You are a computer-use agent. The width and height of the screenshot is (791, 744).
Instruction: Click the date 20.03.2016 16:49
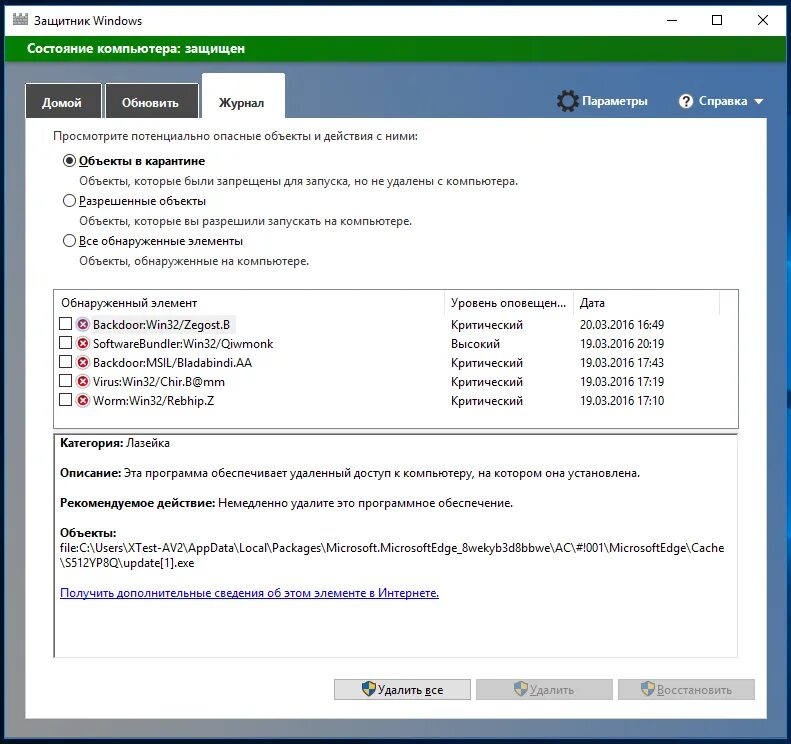(x=622, y=325)
